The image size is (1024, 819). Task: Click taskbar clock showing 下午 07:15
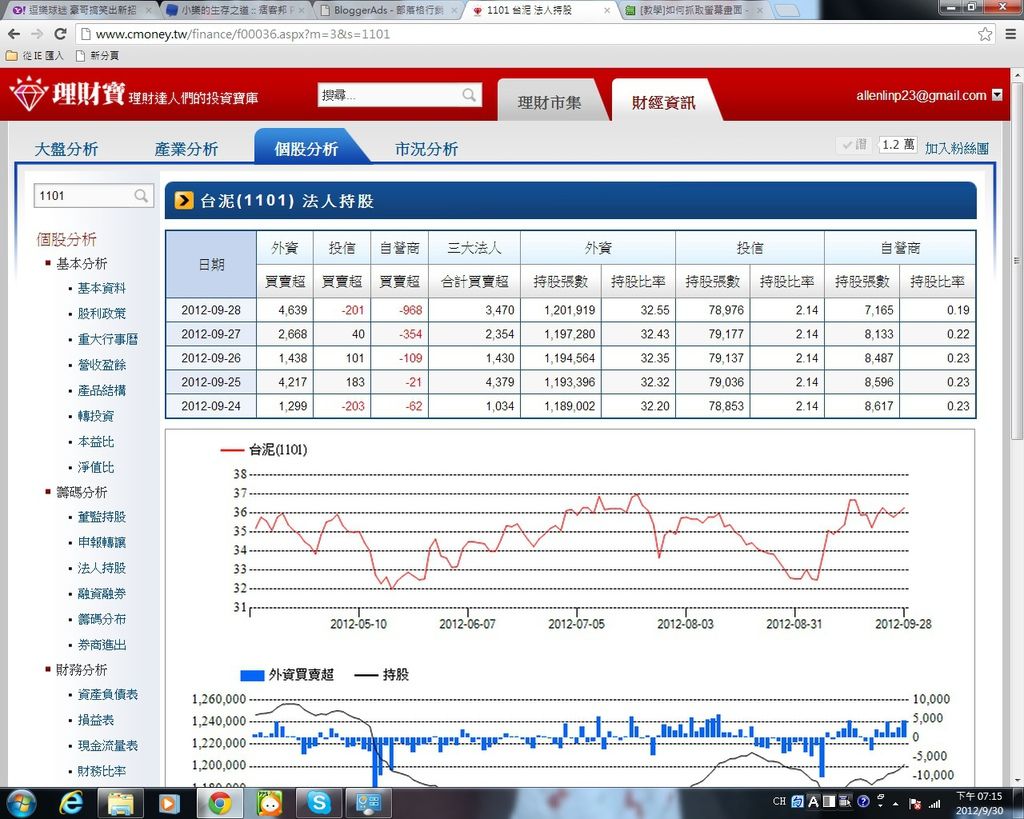(979, 803)
